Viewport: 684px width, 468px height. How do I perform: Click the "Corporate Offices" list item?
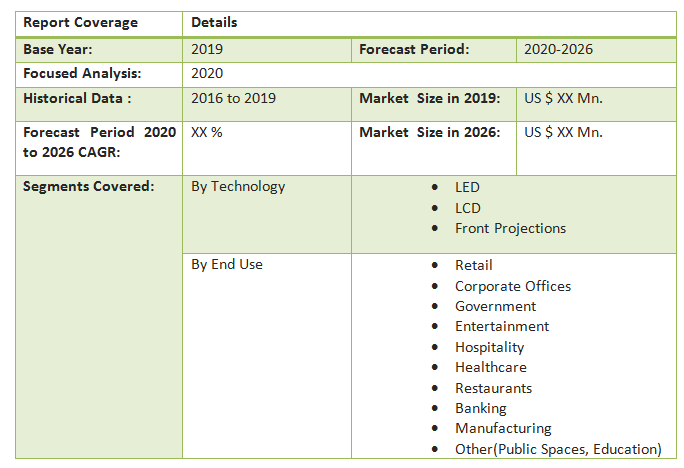[513, 286]
